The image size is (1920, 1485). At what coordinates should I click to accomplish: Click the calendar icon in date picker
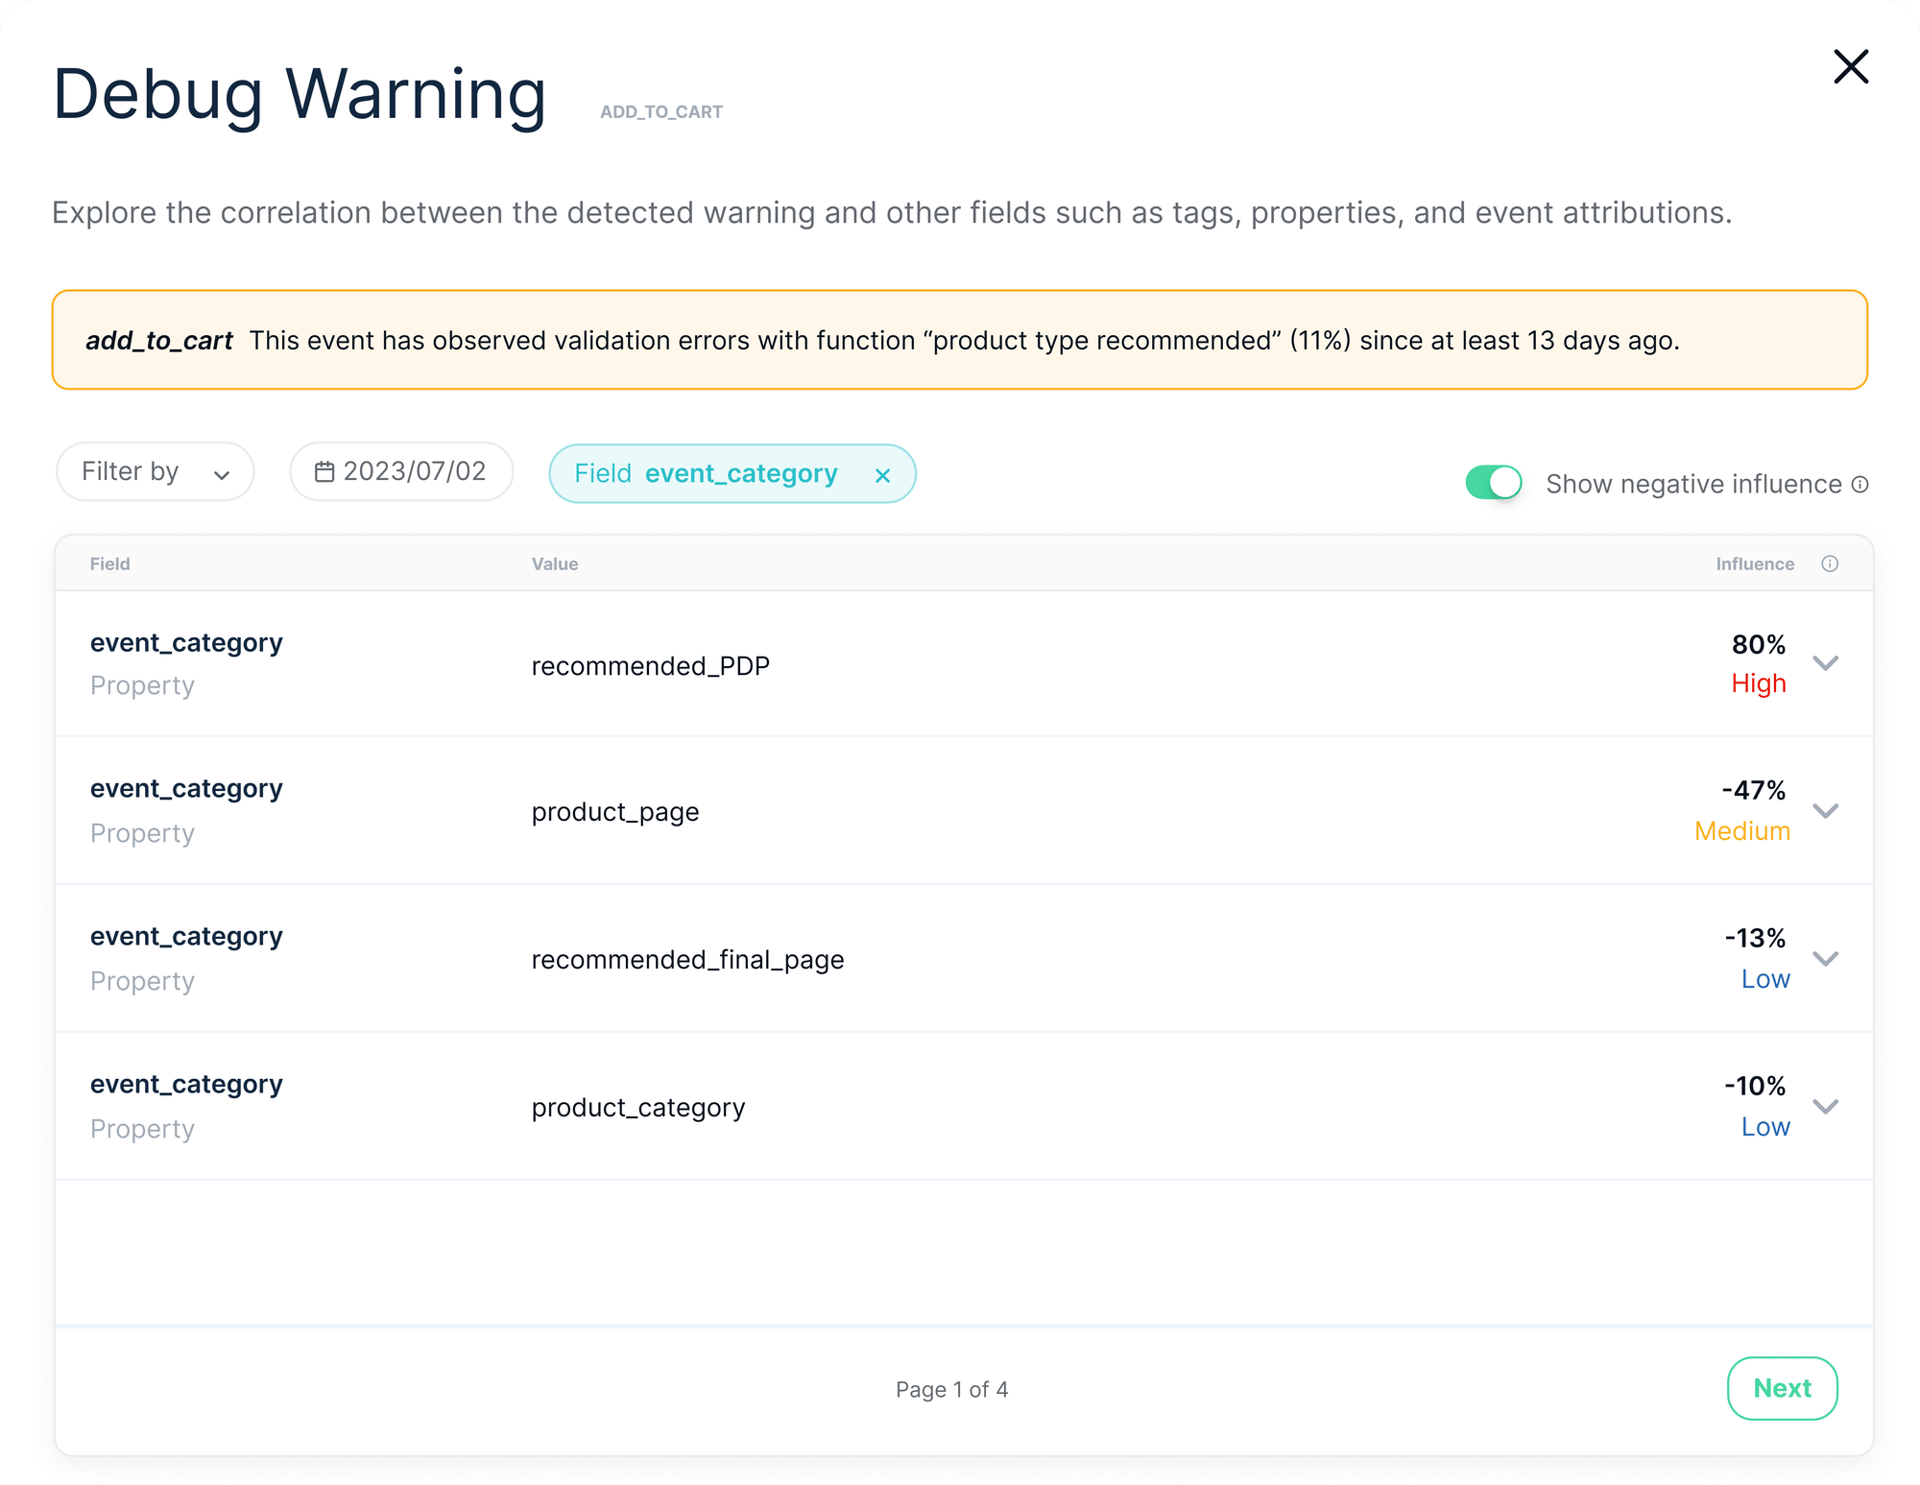coord(324,471)
